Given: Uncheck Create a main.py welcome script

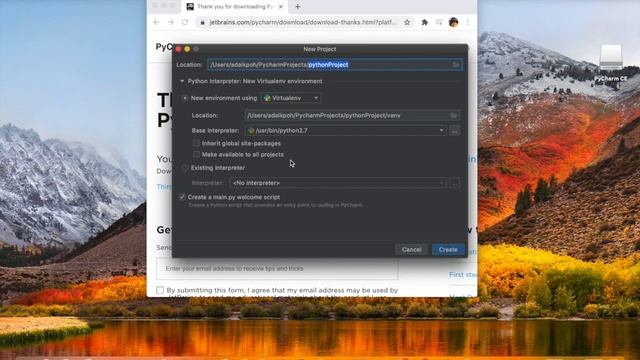Looking at the screenshot, I should click(x=182, y=197).
